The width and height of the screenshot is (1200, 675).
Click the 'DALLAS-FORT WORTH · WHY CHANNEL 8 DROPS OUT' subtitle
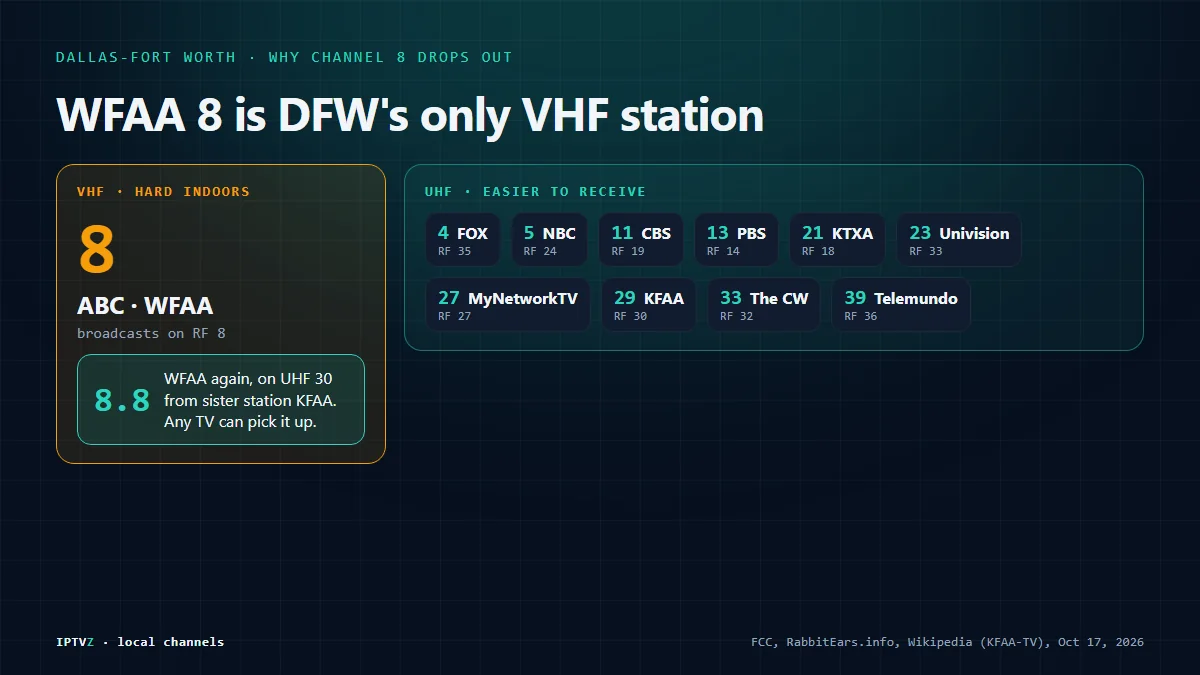pos(284,57)
